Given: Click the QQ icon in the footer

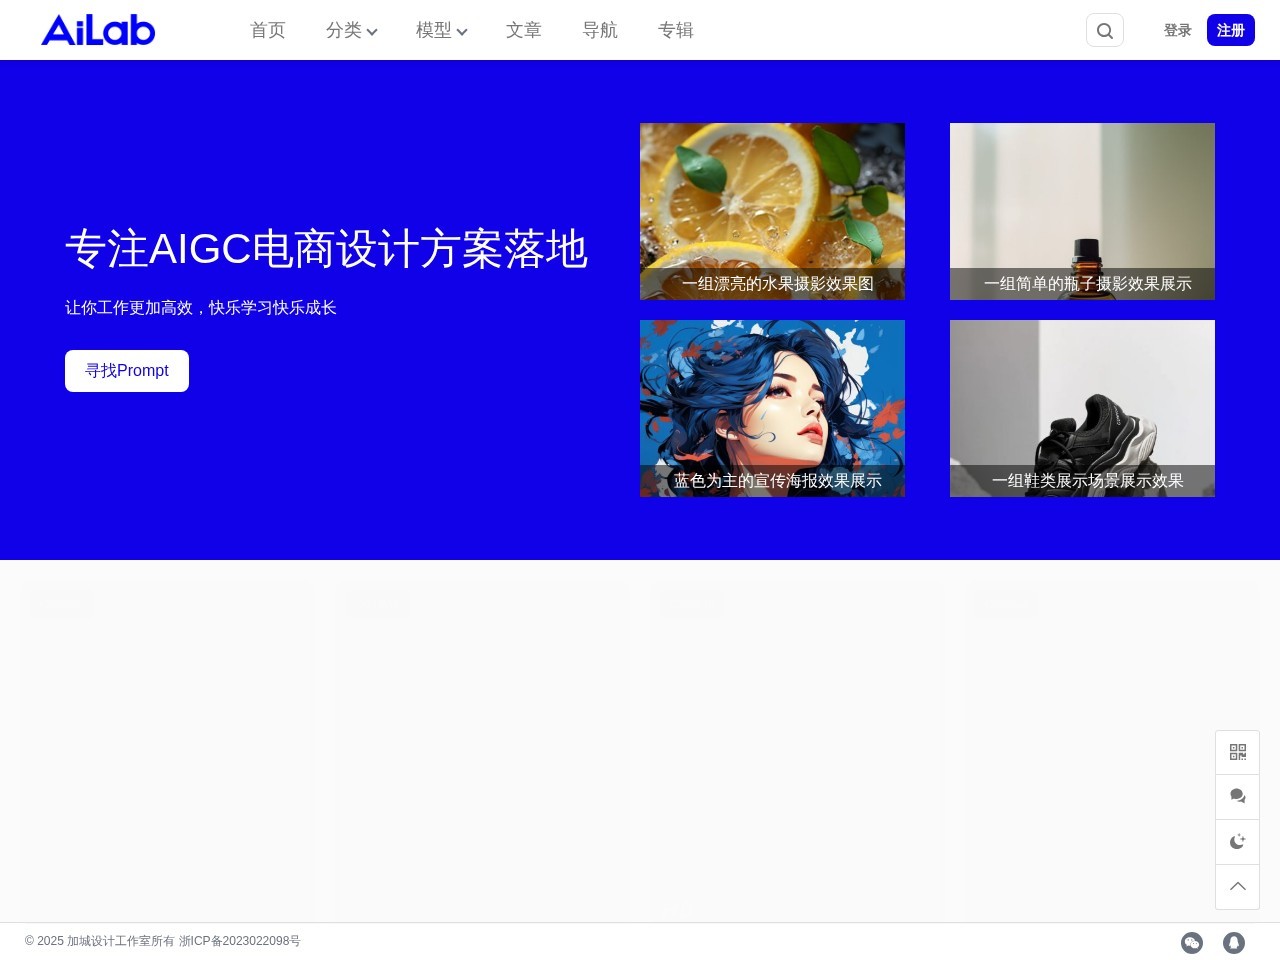Looking at the screenshot, I should [1233, 942].
